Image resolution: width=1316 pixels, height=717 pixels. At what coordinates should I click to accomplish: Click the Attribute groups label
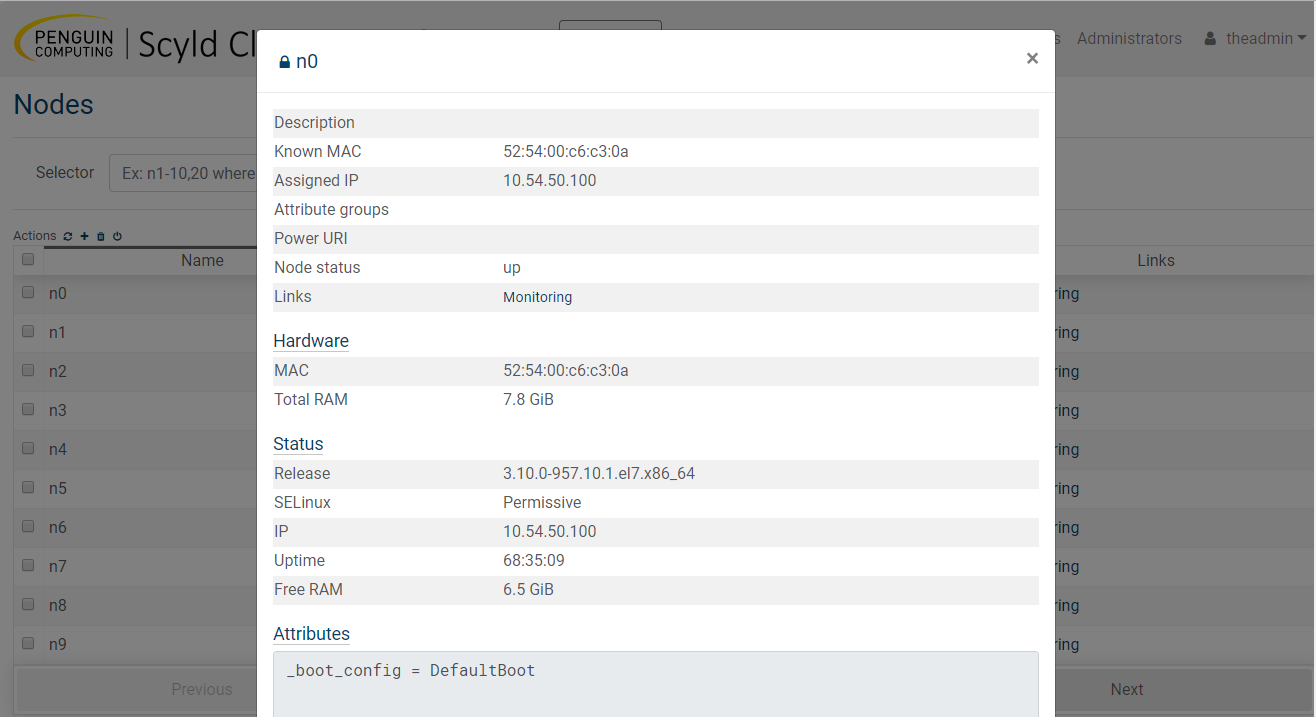331,210
